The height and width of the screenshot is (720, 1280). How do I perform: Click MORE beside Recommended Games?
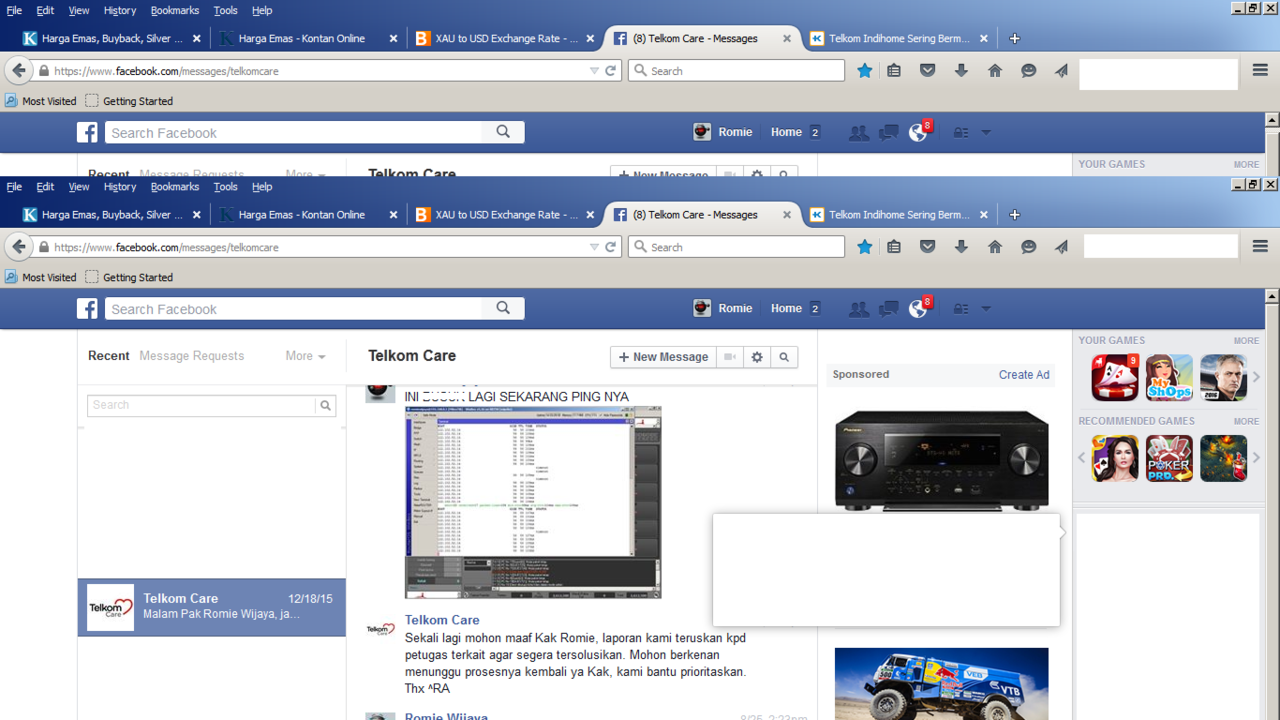[x=1246, y=422]
